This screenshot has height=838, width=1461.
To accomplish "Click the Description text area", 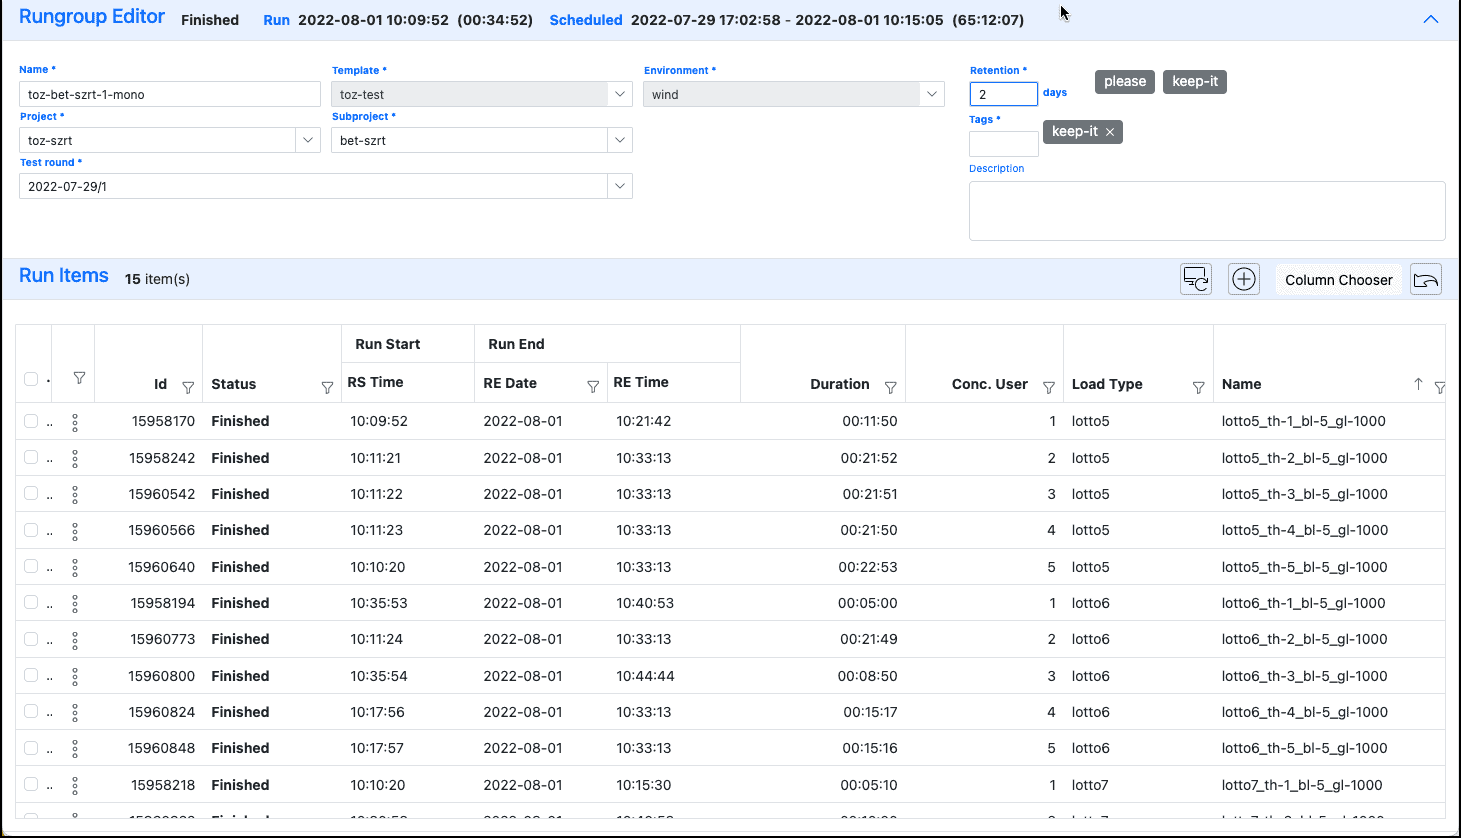I will [x=1207, y=211].
